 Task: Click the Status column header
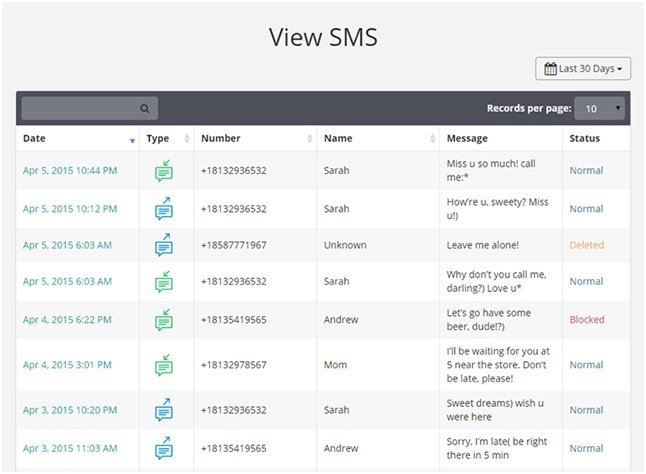click(x=585, y=138)
